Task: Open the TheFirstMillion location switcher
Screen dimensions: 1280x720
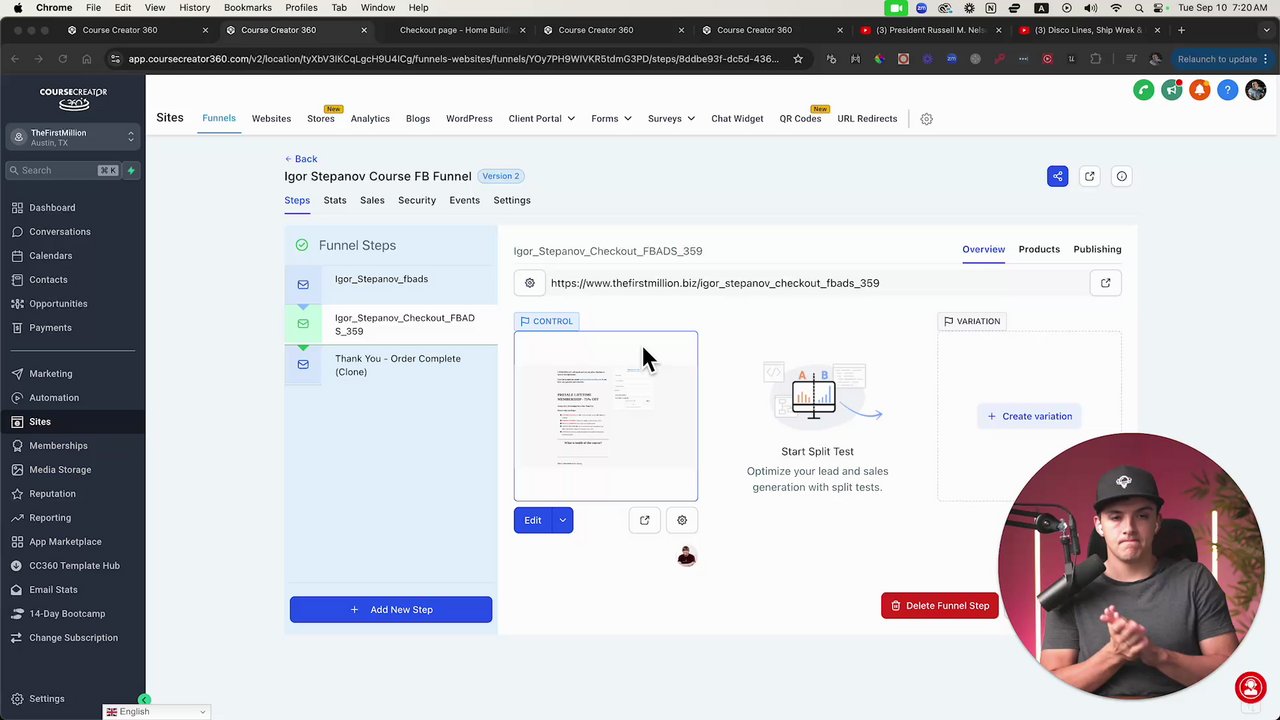Action: 72,137
